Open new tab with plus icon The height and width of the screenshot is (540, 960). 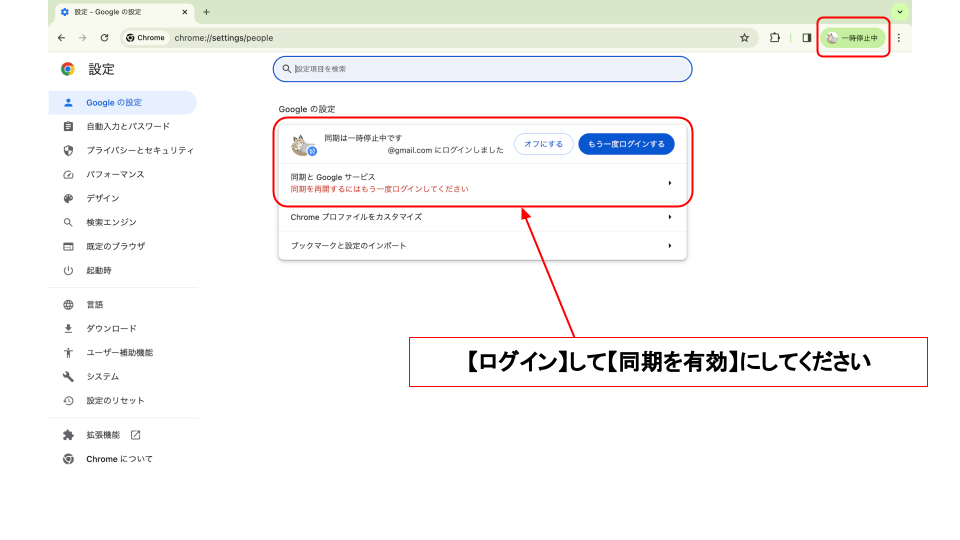pyautogui.click(x=206, y=12)
